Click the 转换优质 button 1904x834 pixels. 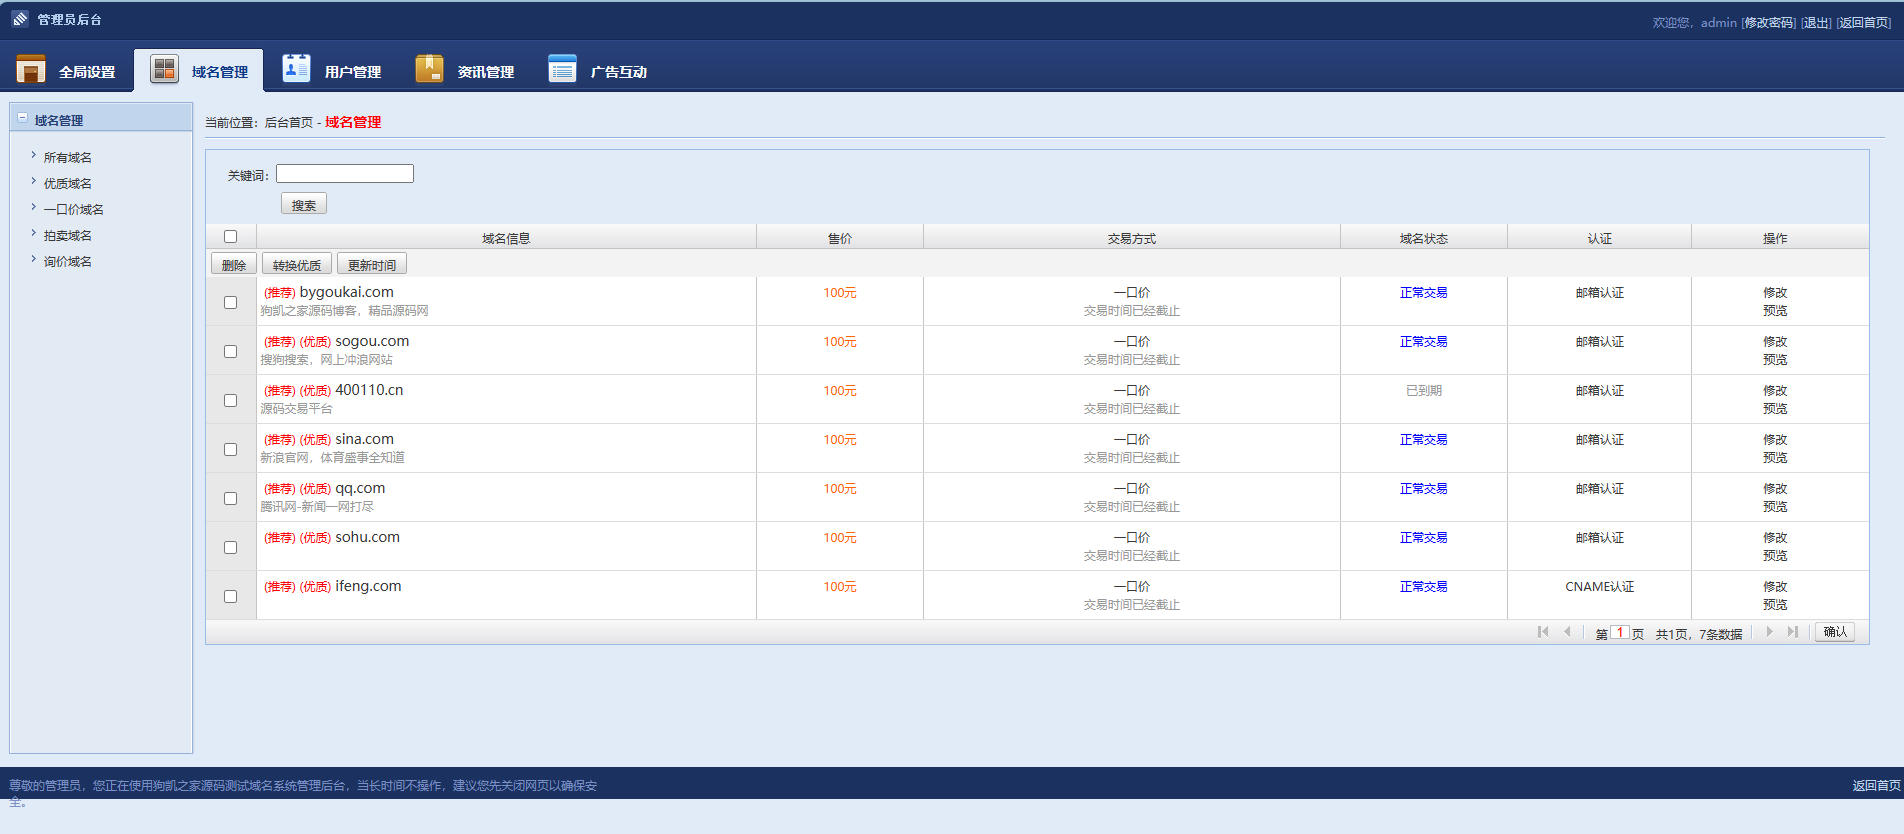point(297,264)
